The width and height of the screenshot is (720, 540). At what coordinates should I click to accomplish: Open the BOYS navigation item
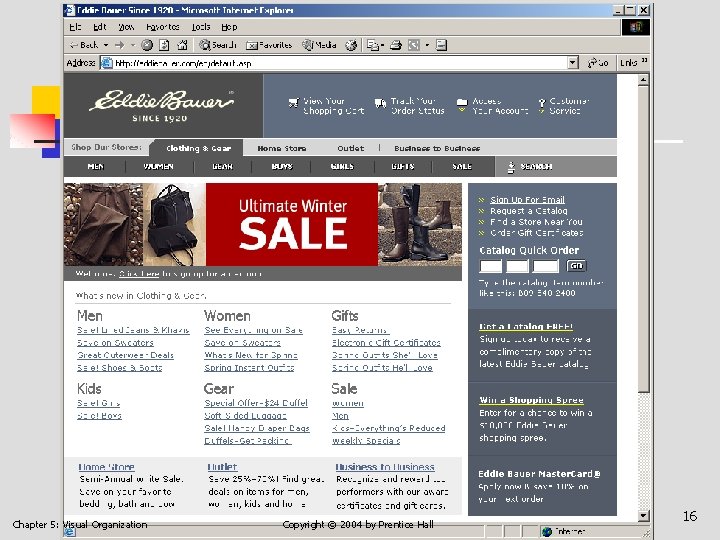click(282, 167)
